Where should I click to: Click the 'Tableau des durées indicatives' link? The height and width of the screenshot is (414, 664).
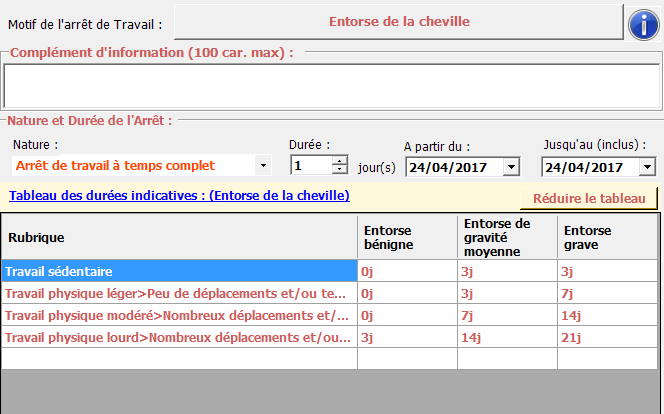[x=179, y=196]
